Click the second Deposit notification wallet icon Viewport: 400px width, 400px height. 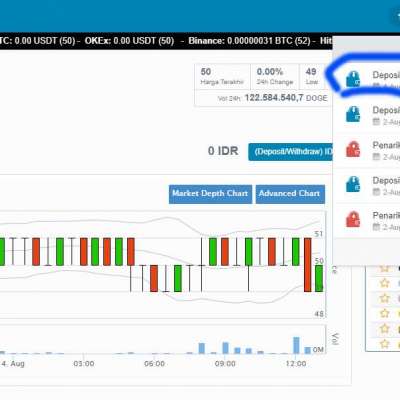[353, 114]
